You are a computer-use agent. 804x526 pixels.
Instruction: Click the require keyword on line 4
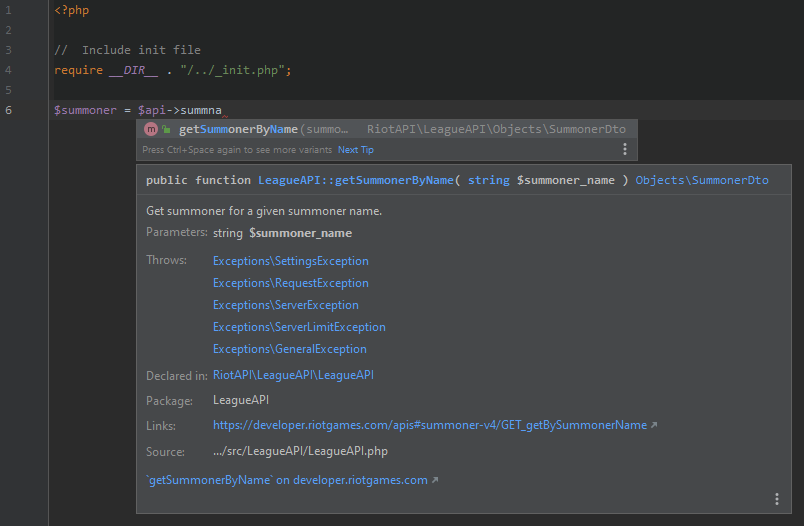[78, 70]
